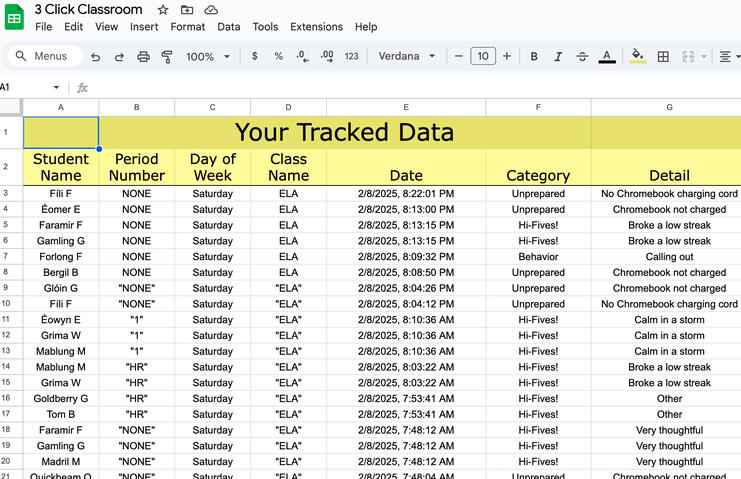
Task: Click the Print icon
Action: coord(143,57)
